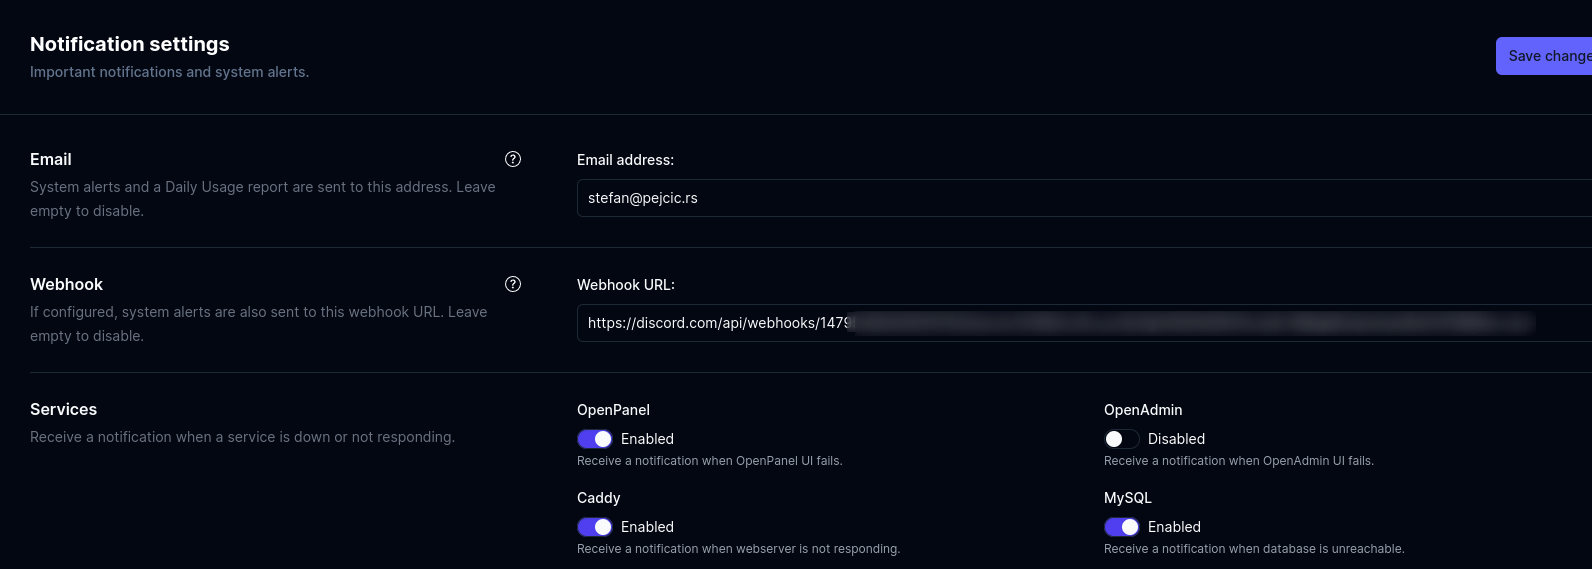Enable the OpenAdmin notification toggle
The height and width of the screenshot is (569, 1592).
click(x=1121, y=439)
